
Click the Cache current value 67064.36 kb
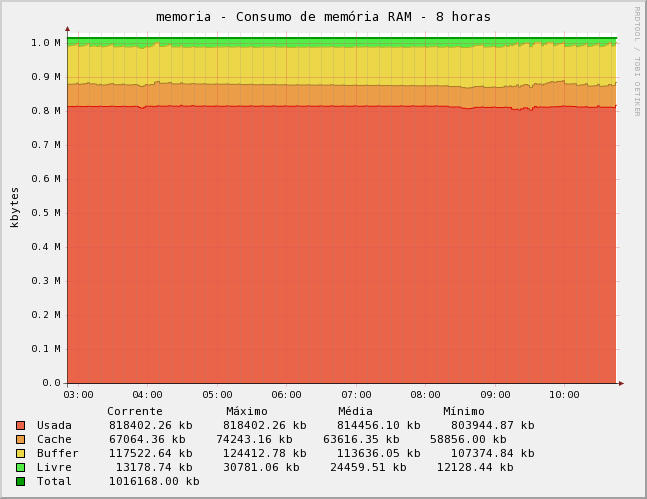(x=147, y=440)
